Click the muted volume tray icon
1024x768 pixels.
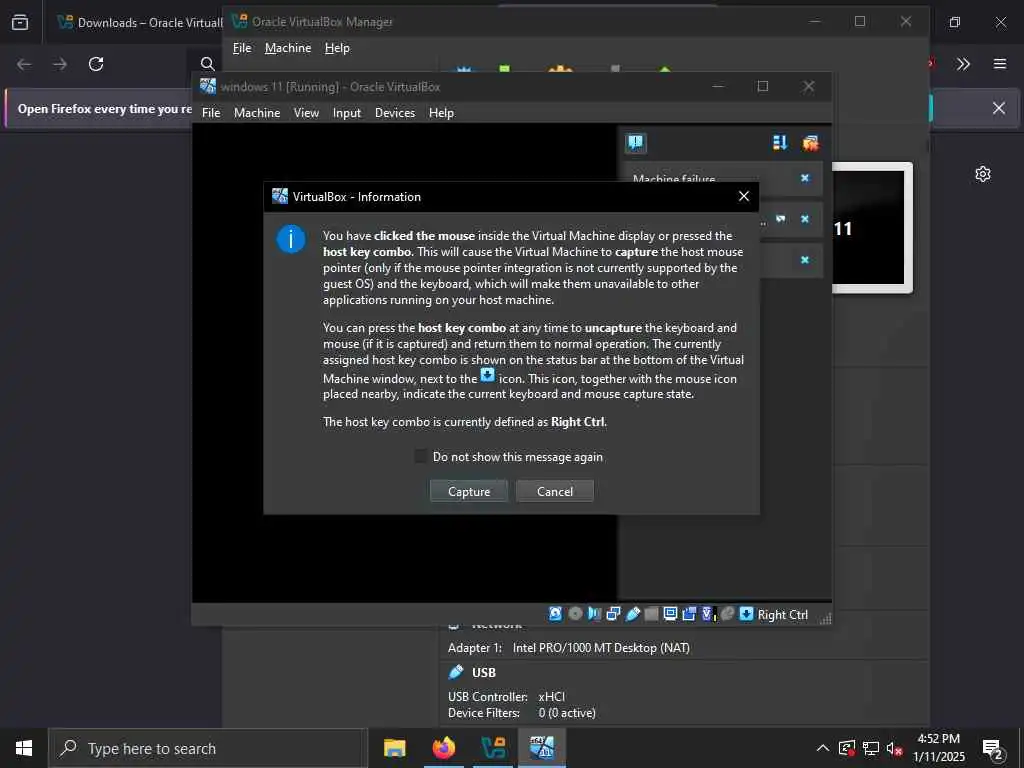tap(894, 748)
